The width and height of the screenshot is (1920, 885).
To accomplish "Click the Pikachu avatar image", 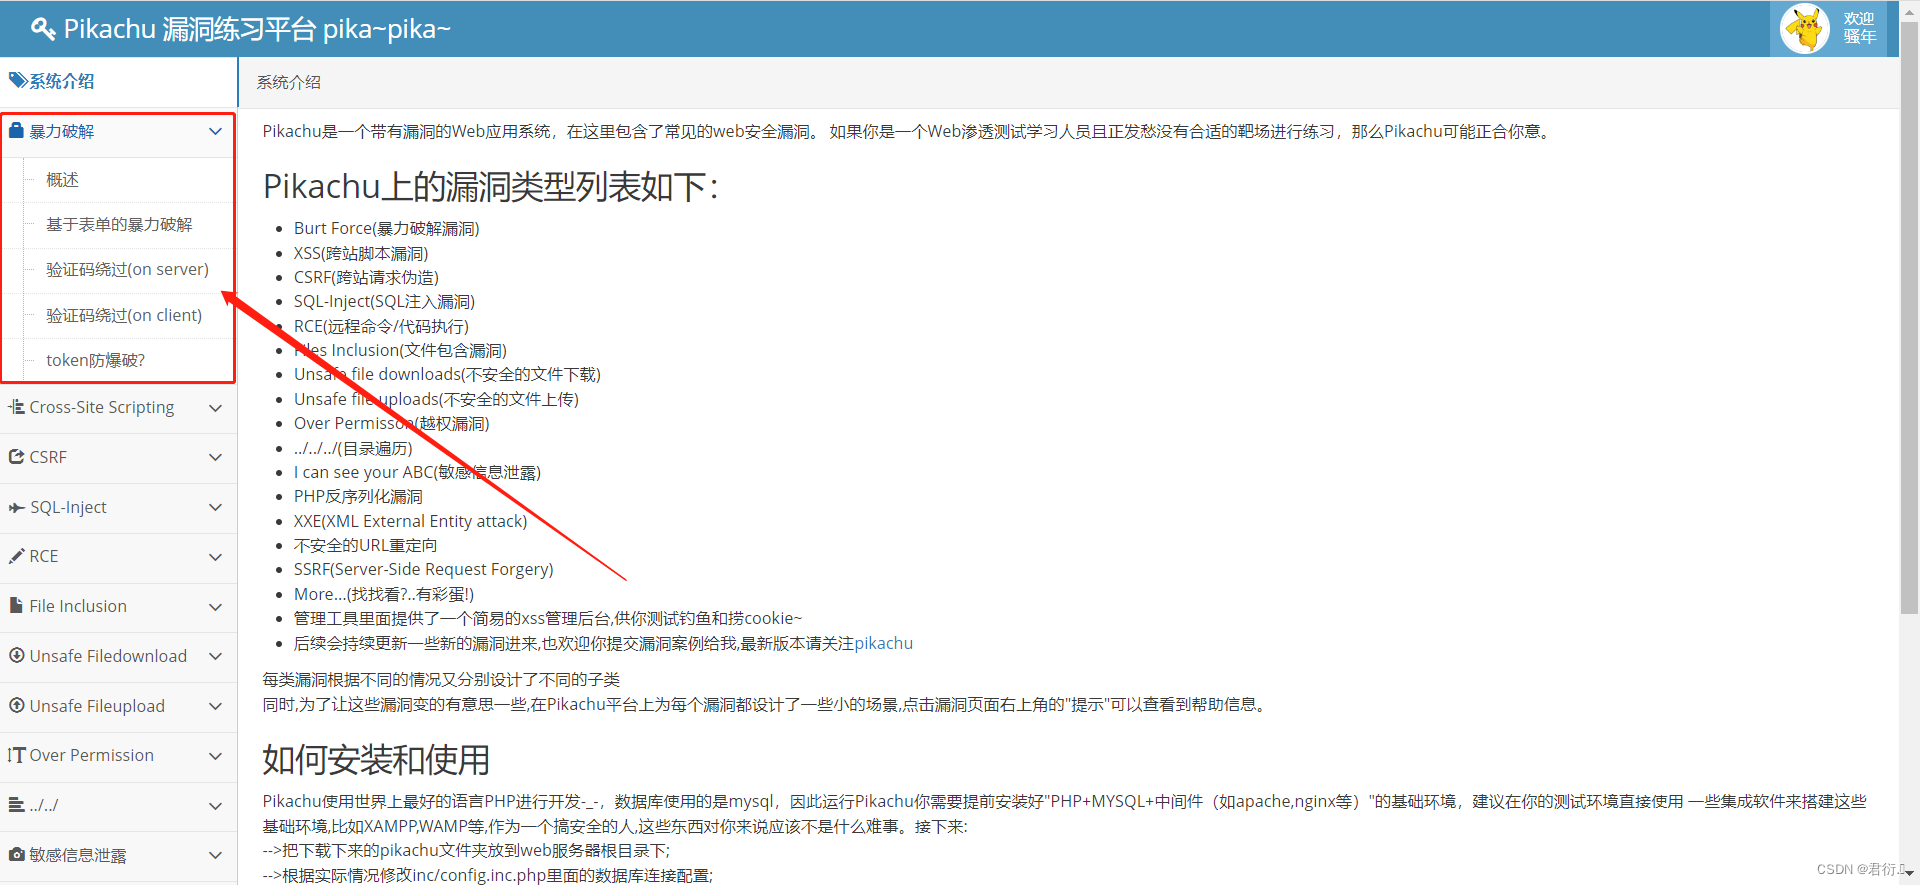I will point(1805,29).
